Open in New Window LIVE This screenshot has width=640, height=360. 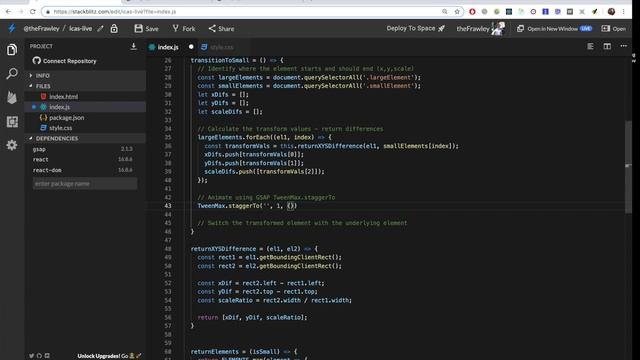pos(554,29)
